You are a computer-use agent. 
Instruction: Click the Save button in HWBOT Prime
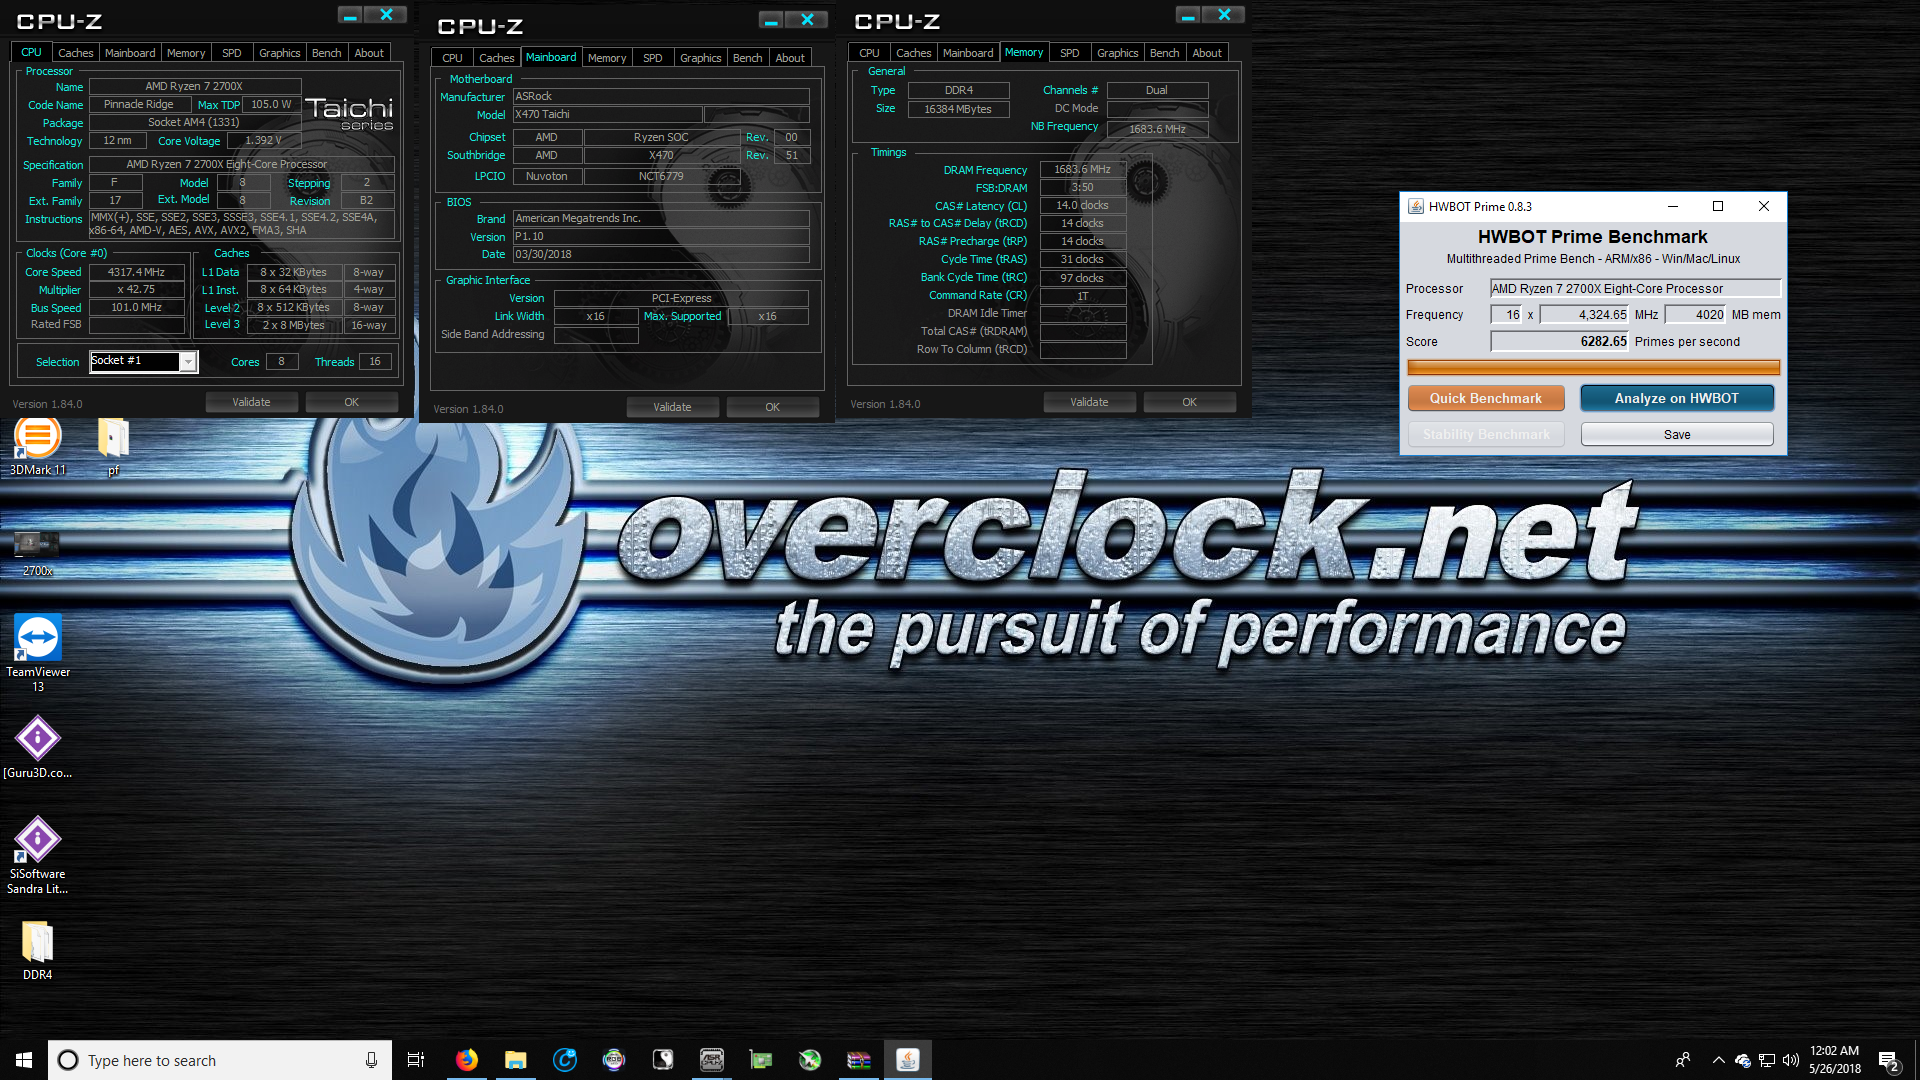(x=1676, y=434)
